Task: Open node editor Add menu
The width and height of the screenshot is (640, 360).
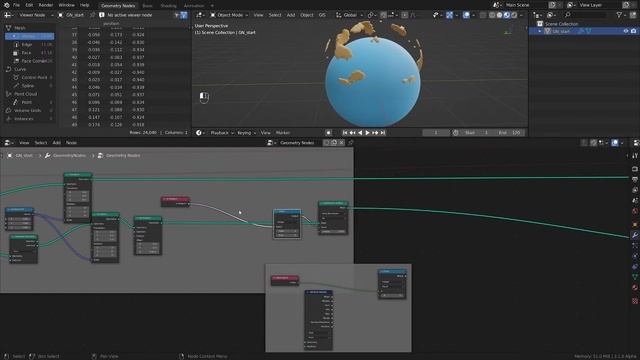Action: pos(56,143)
